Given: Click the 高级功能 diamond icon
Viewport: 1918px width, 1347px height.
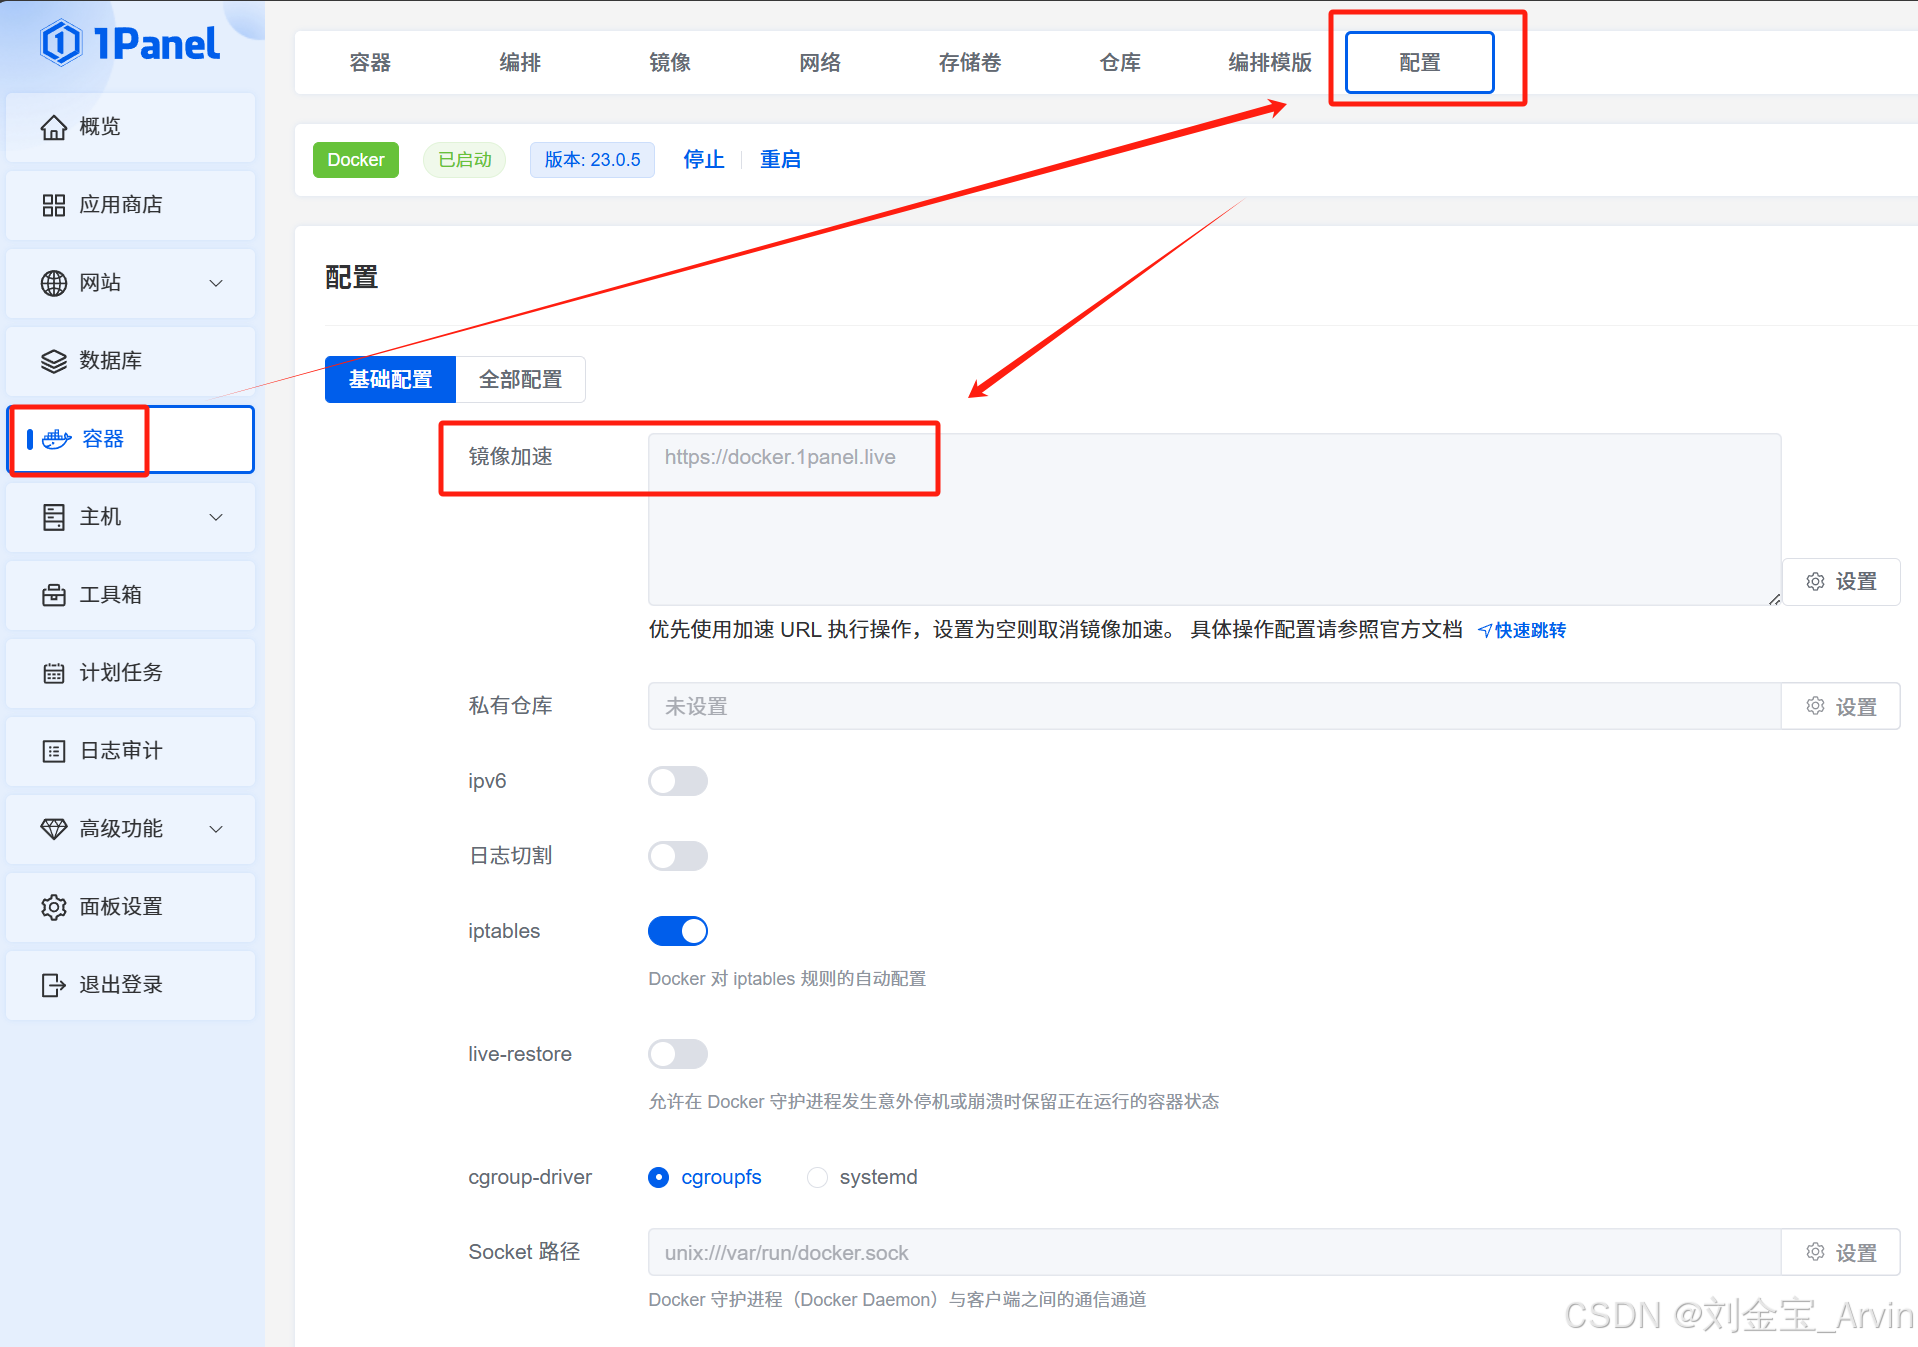Looking at the screenshot, I should pyautogui.click(x=54, y=829).
